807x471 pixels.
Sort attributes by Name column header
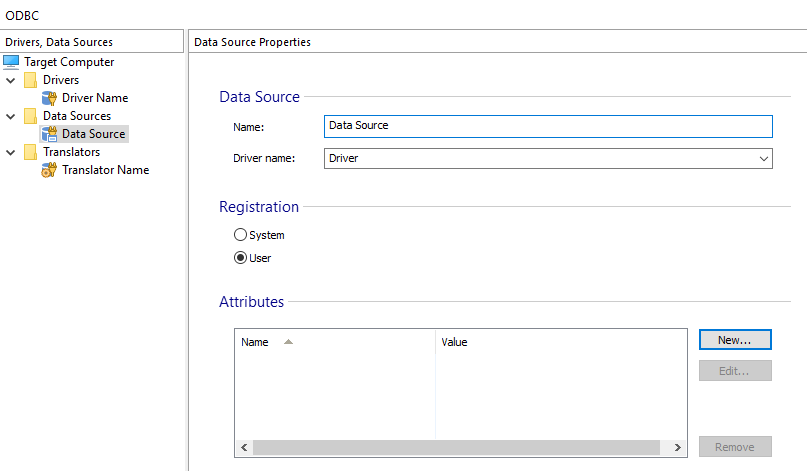pos(335,342)
